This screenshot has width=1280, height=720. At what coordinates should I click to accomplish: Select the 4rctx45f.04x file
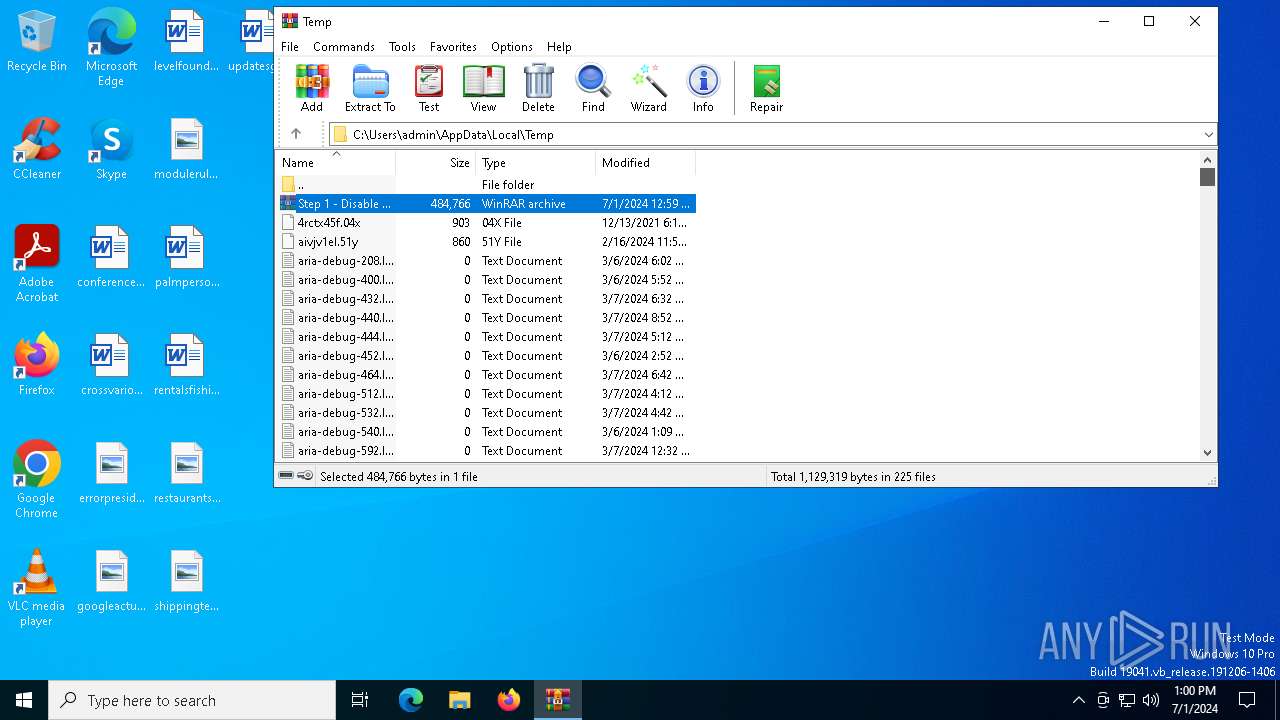(486, 222)
